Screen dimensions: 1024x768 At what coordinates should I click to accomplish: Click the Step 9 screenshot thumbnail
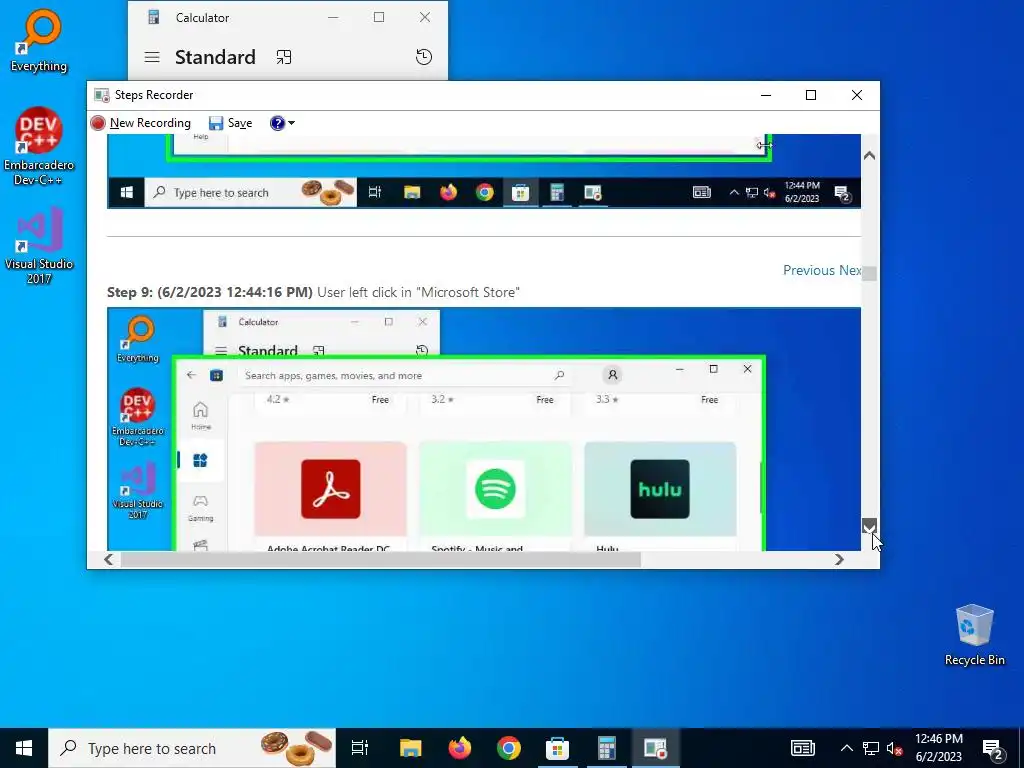coord(484,429)
